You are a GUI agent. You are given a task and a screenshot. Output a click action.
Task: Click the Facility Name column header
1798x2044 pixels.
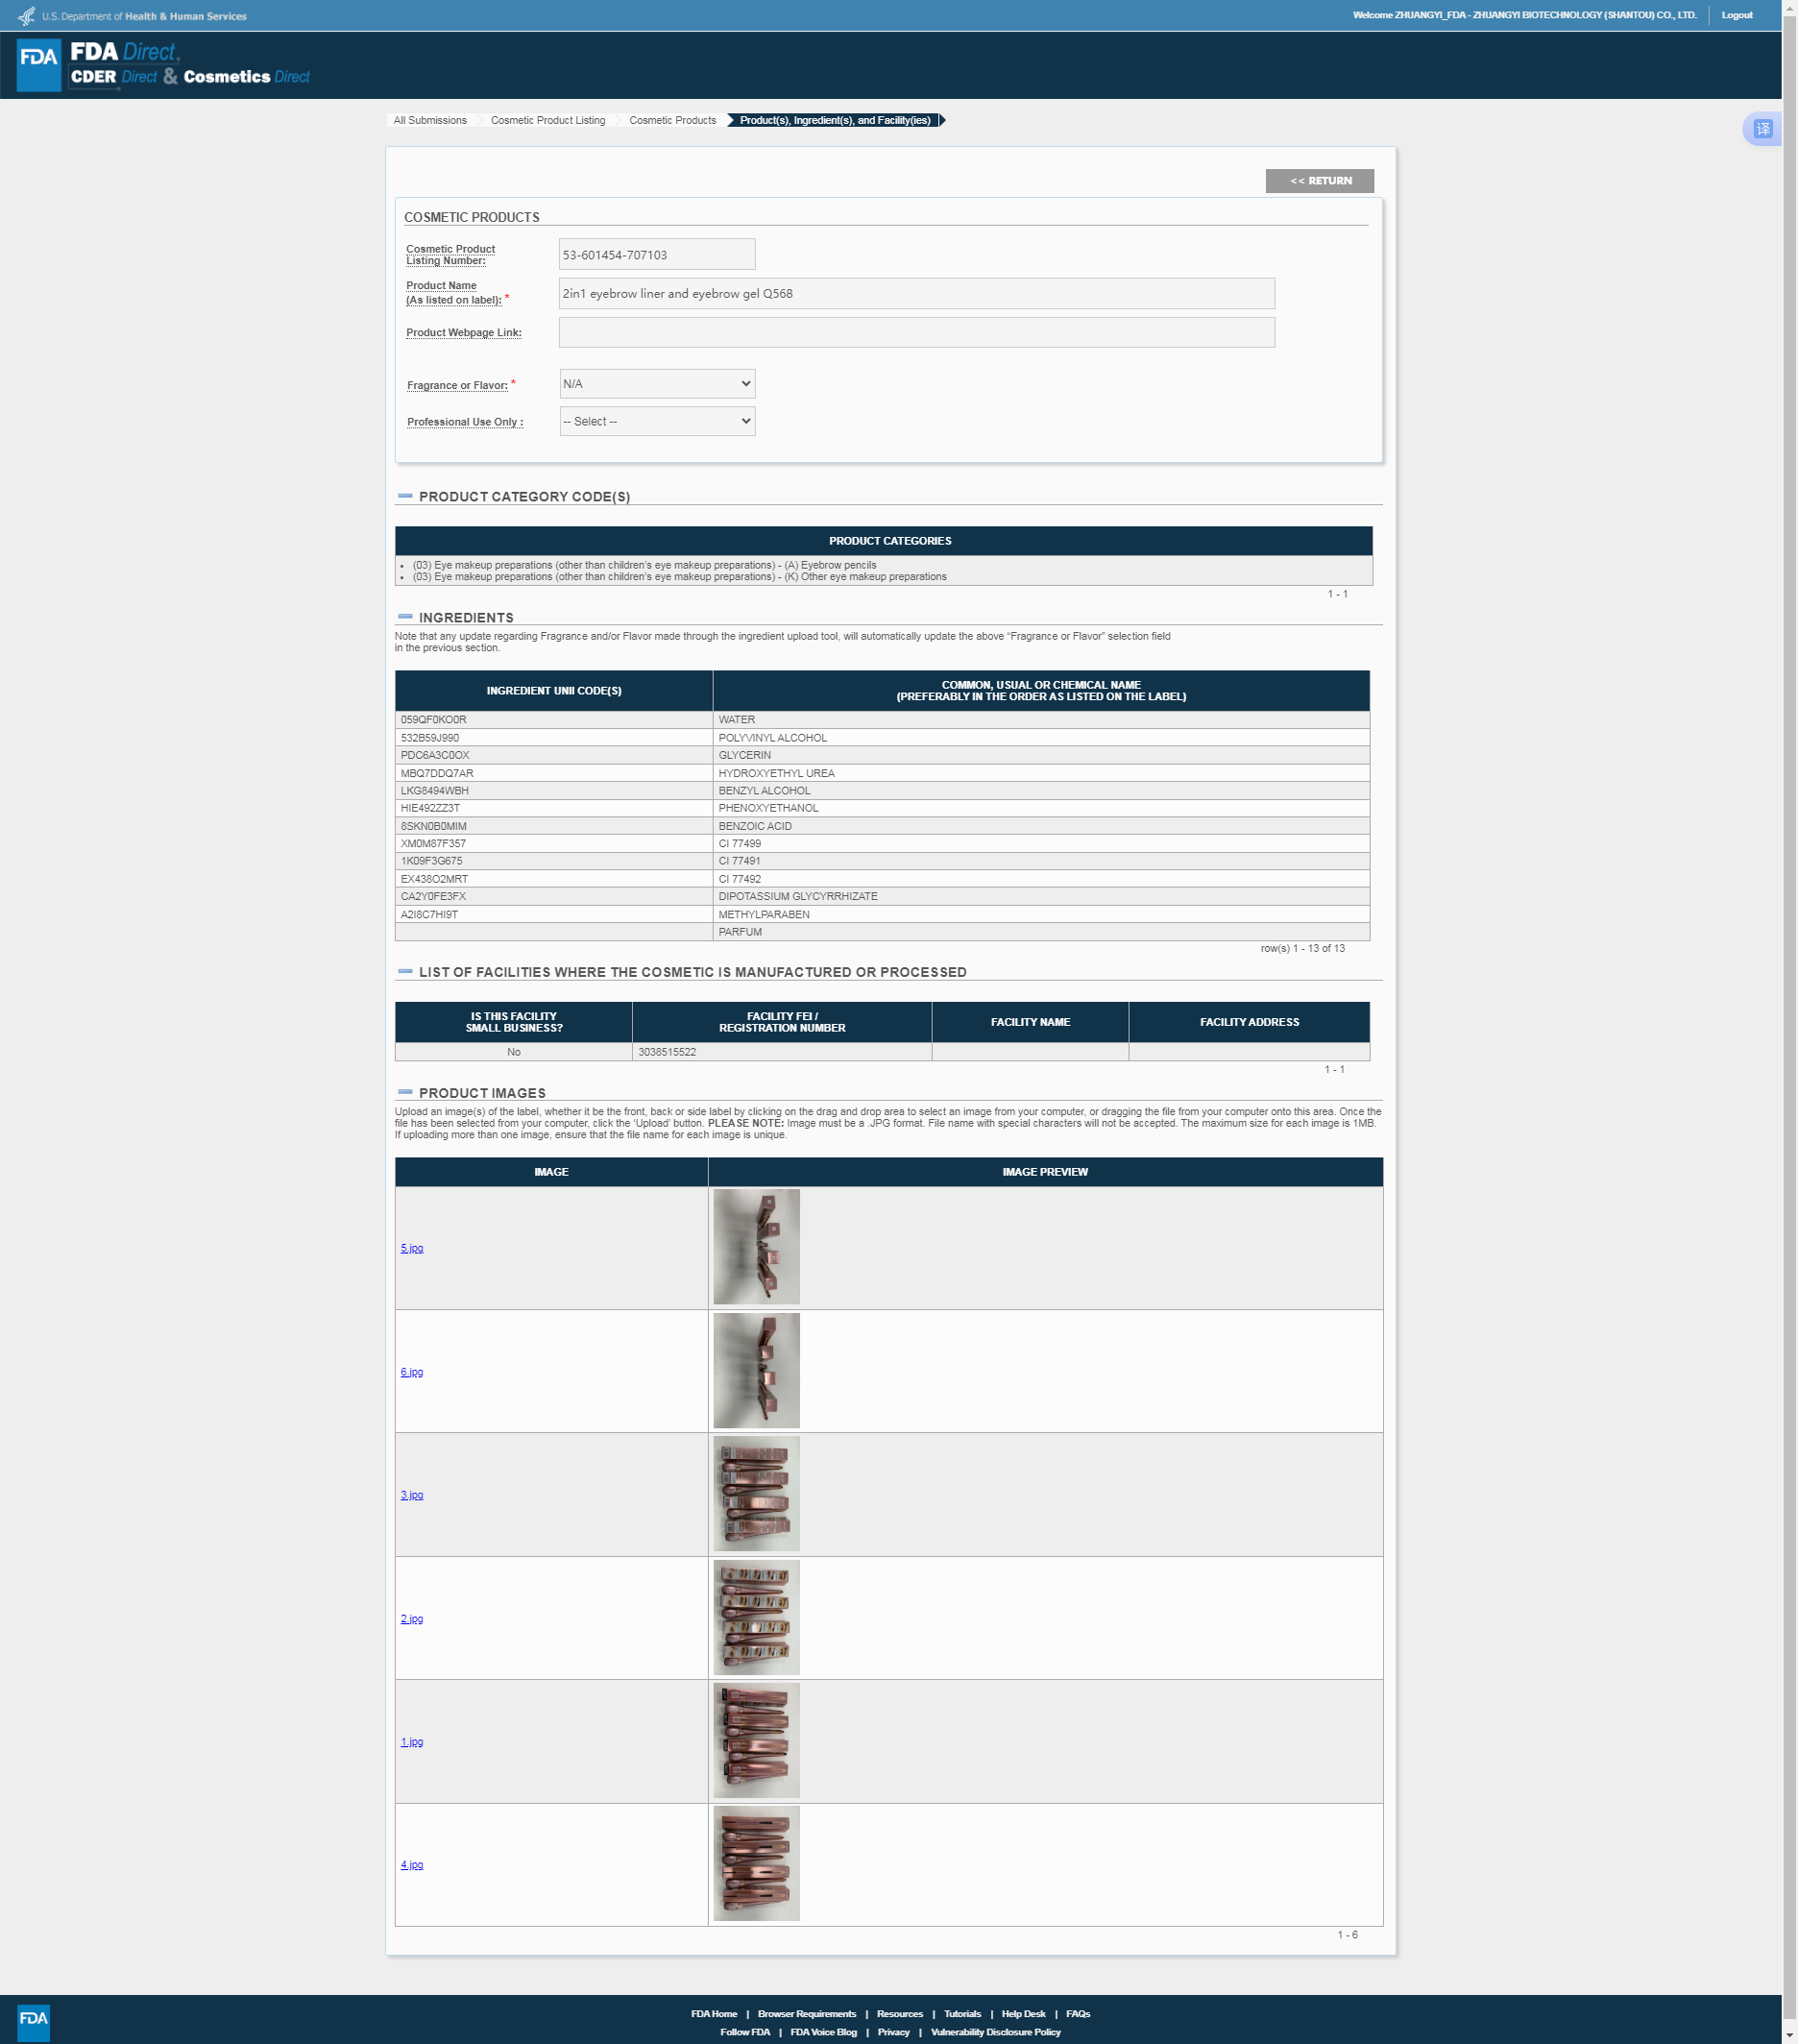(x=1030, y=1022)
